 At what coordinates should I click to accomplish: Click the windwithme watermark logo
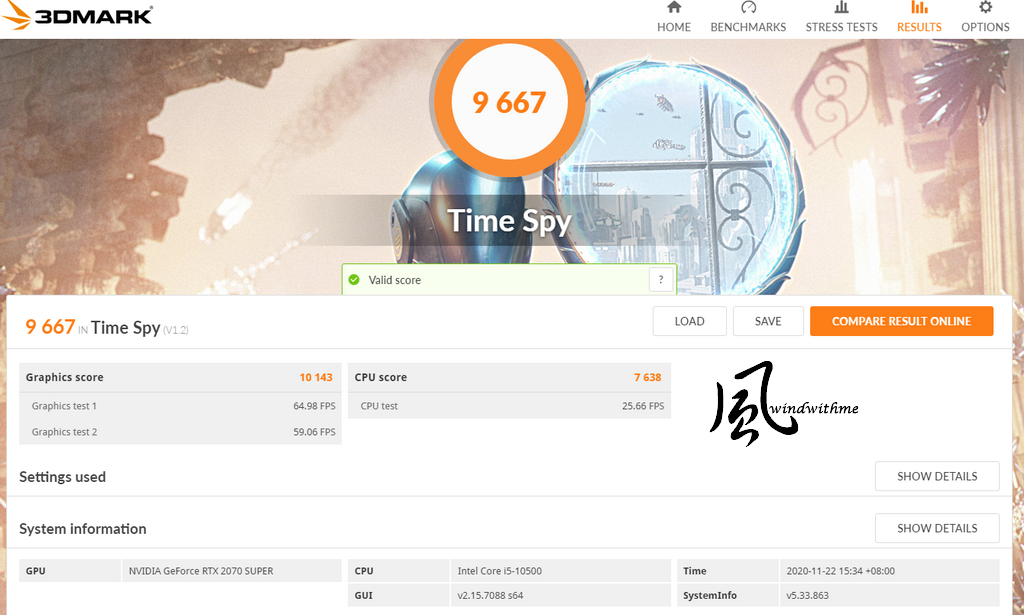coord(783,403)
